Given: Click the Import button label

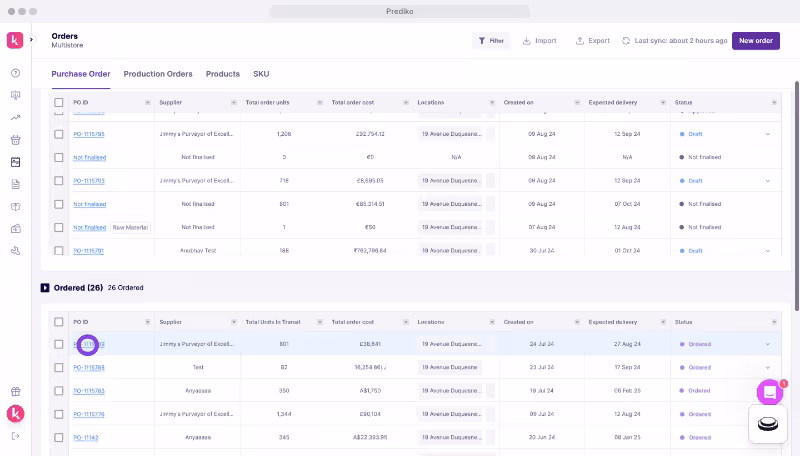Looking at the screenshot, I should point(545,41).
